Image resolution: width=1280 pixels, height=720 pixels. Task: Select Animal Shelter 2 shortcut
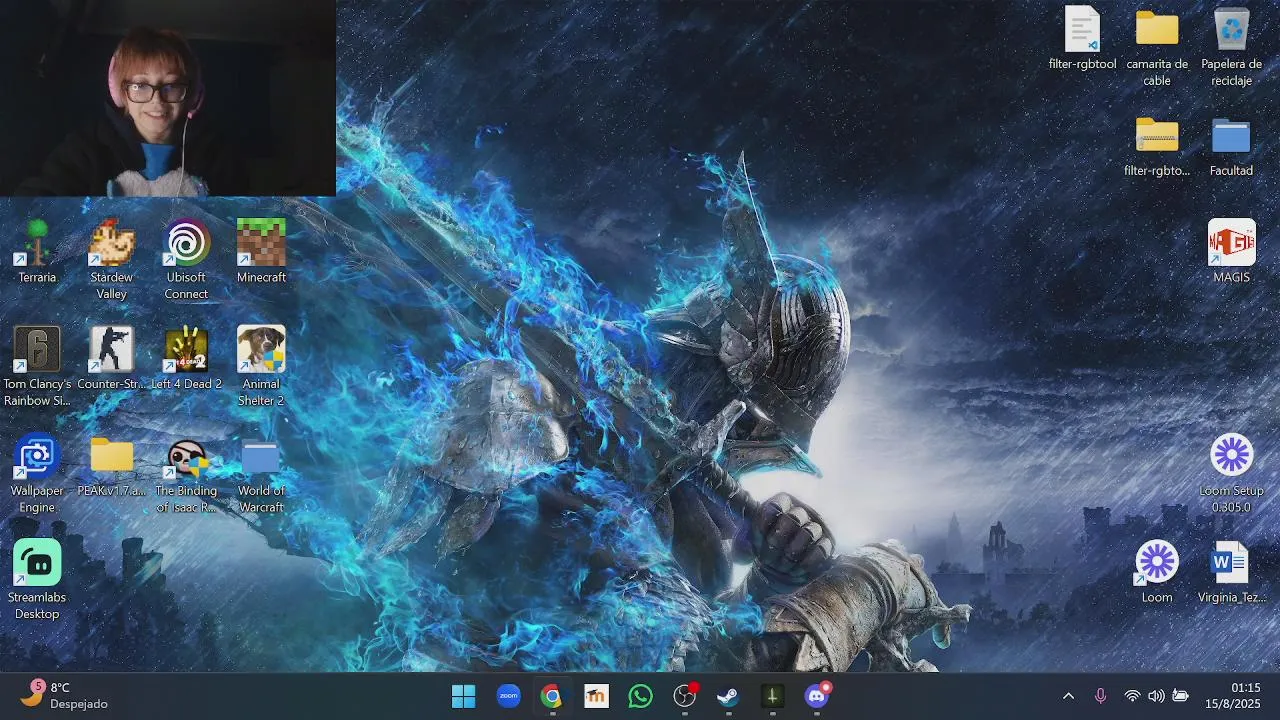[x=261, y=366]
